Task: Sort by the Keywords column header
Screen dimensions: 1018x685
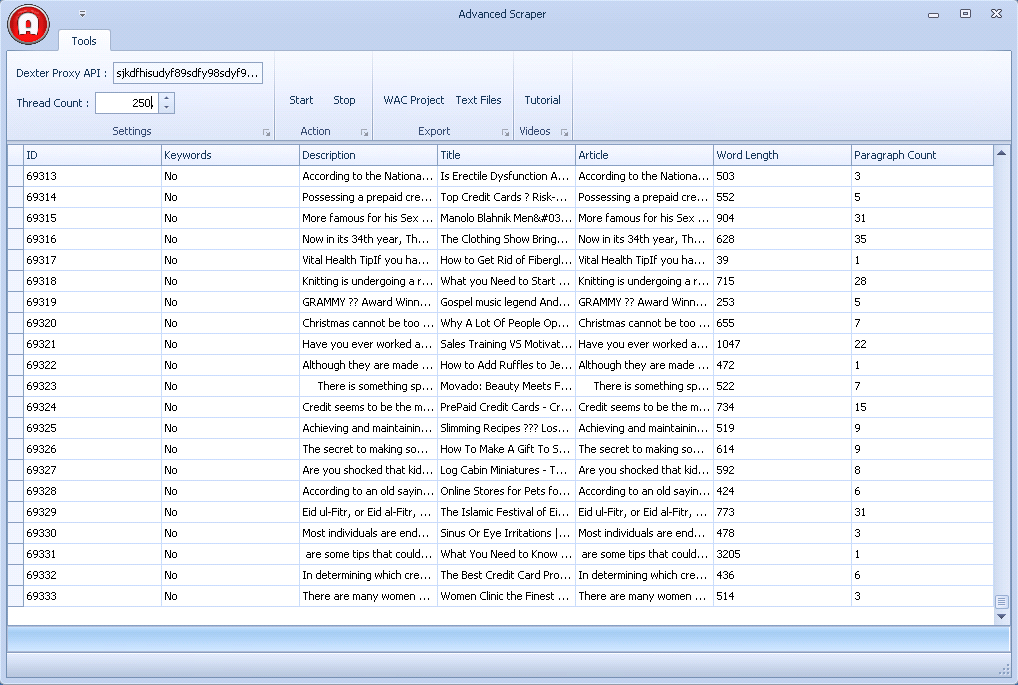Action: tap(230, 155)
